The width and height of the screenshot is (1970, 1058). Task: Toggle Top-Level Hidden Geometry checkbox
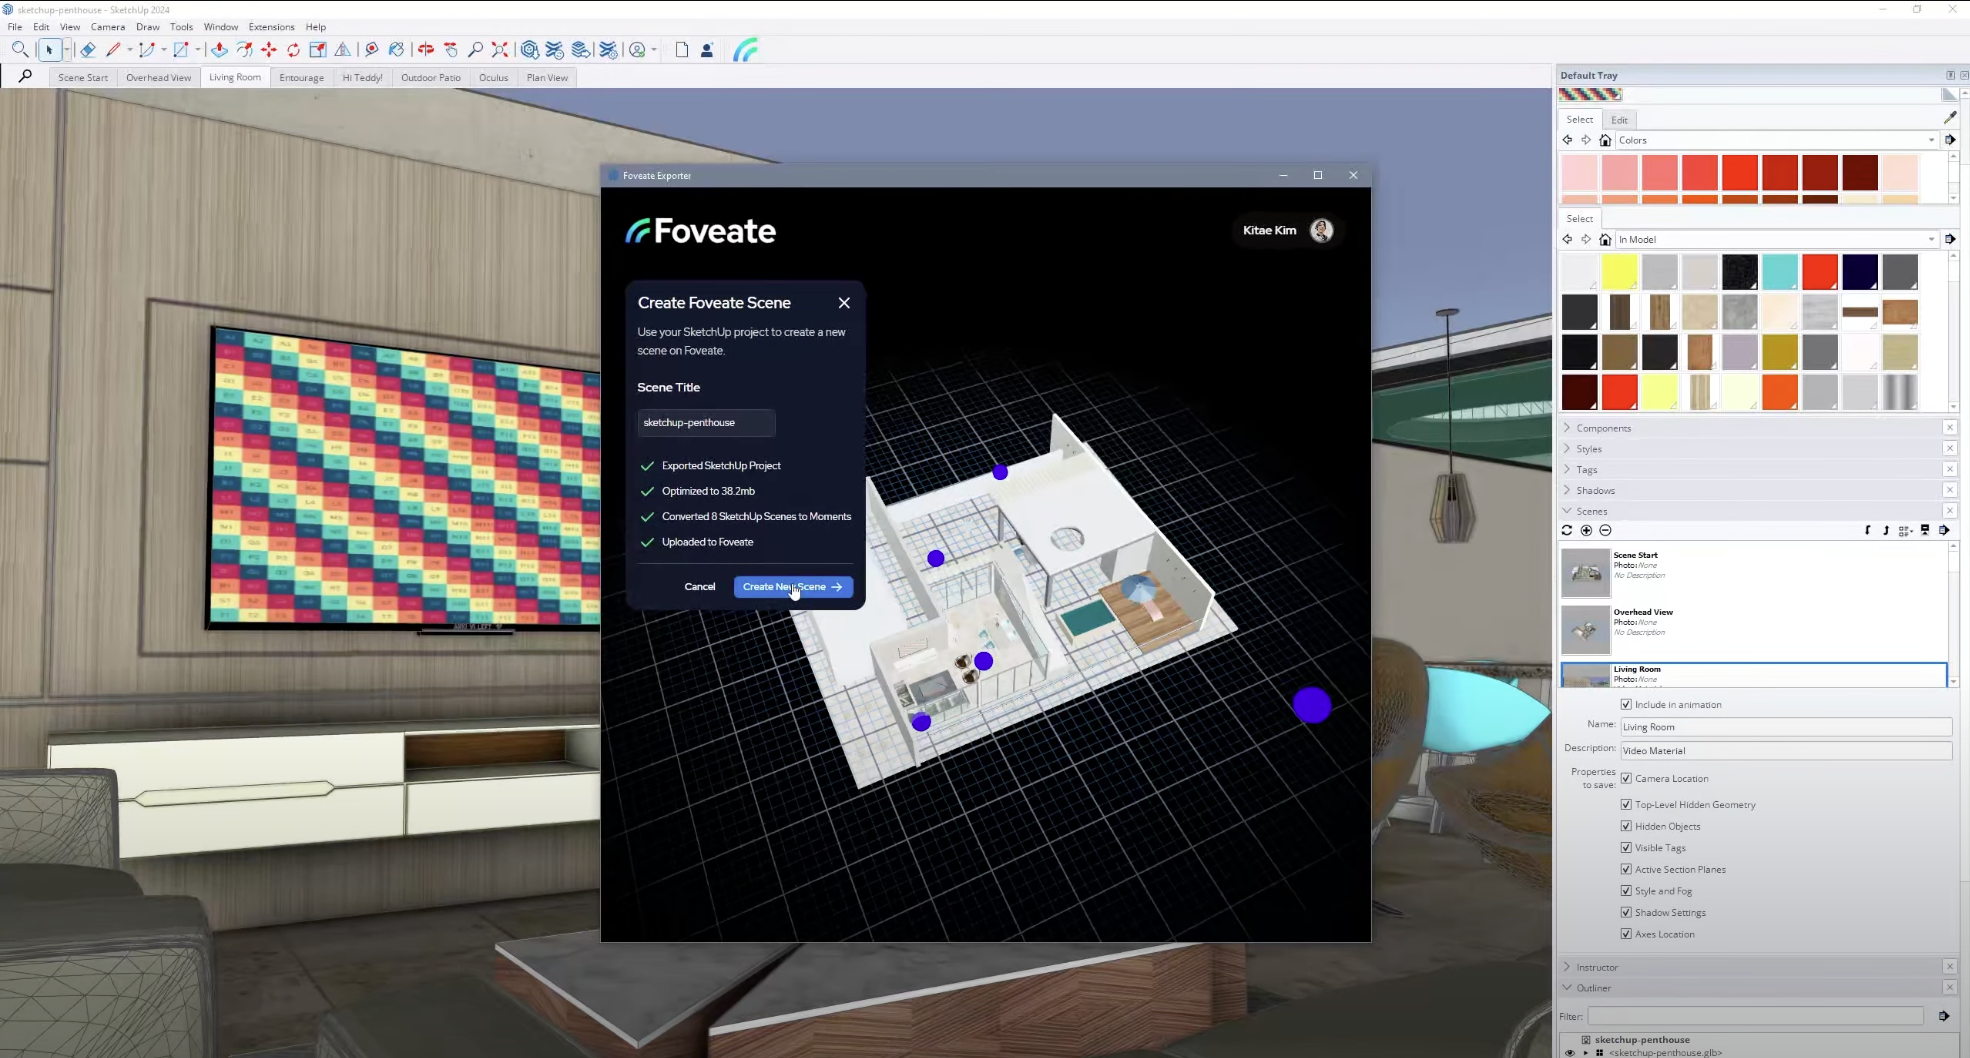[x=1626, y=804]
